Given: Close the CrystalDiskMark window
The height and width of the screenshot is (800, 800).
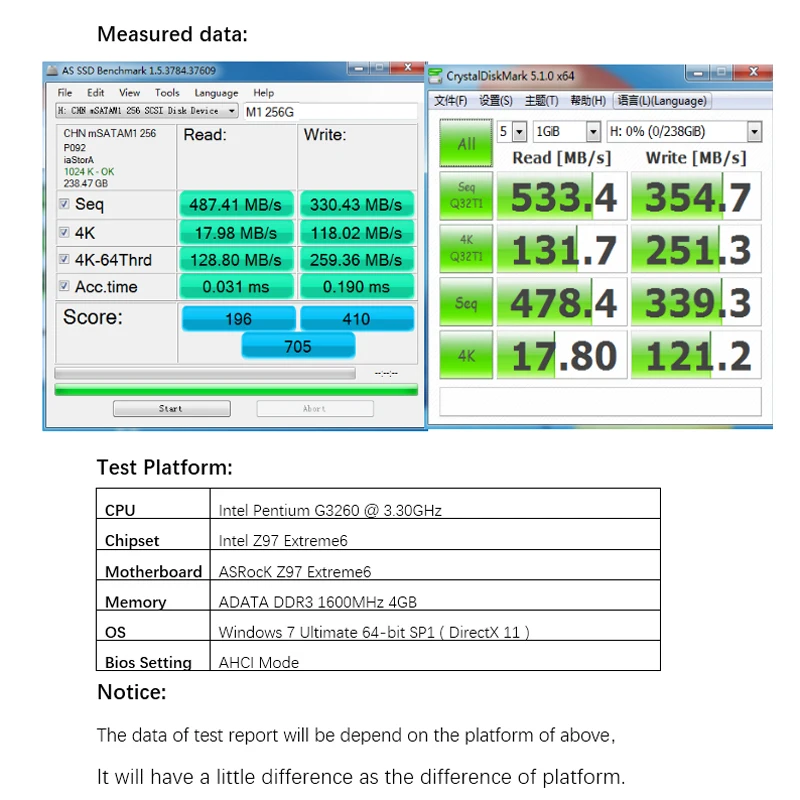Looking at the screenshot, I should tap(753, 72).
